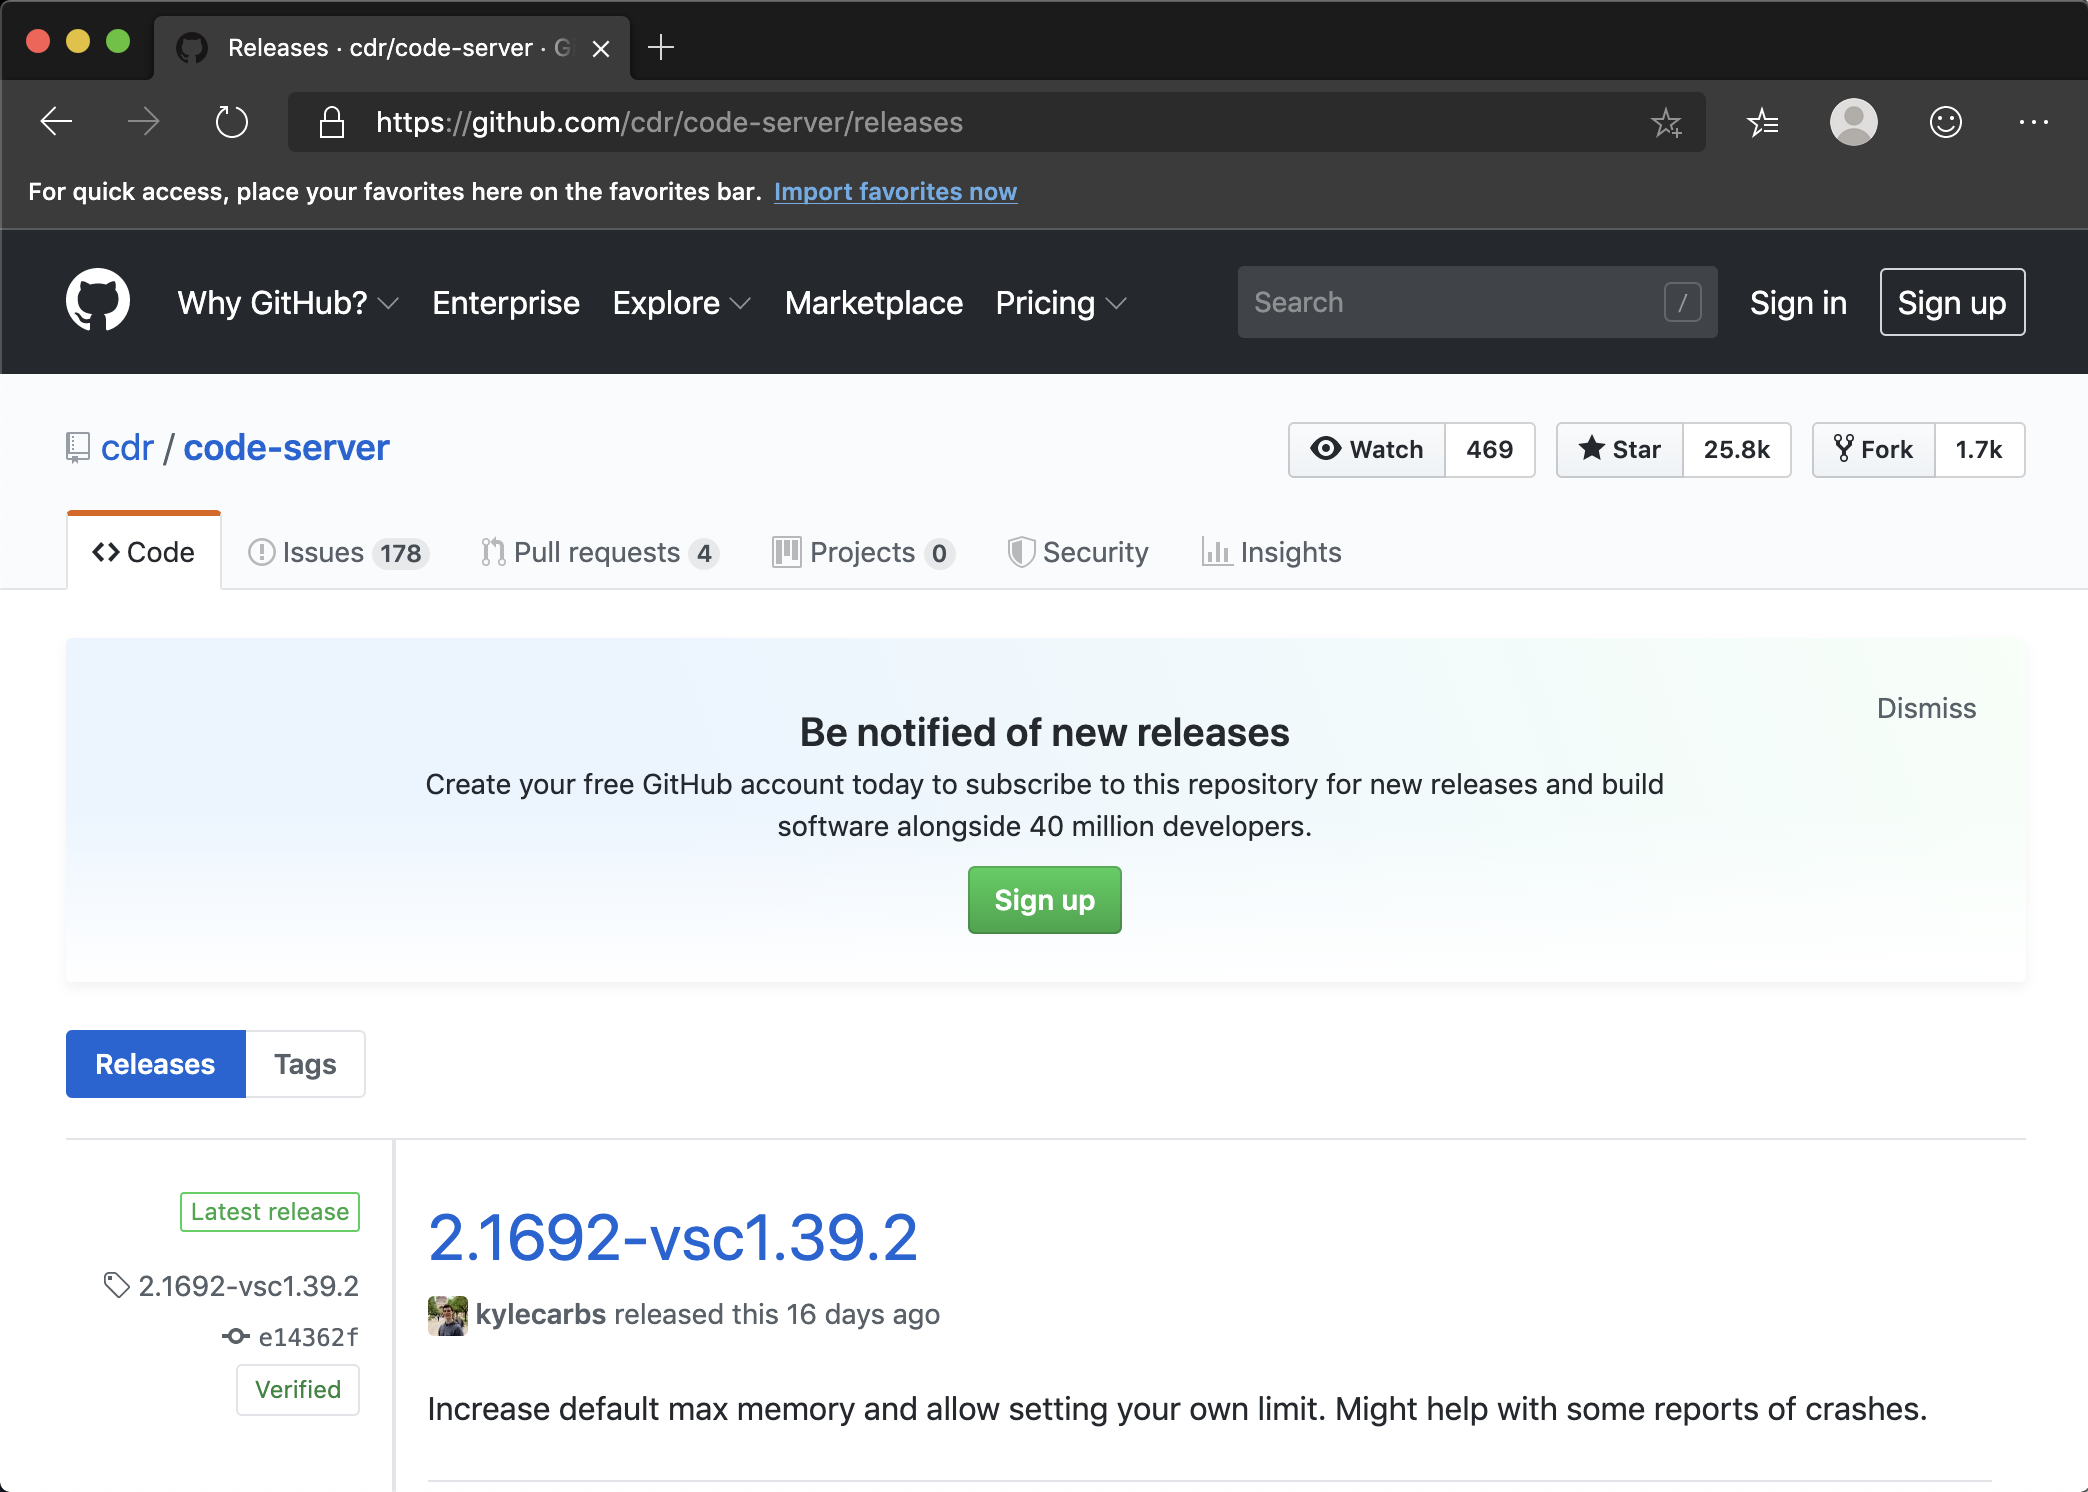The image size is (2088, 1492).
Task: Open the favorites list icon
Action: [1762, 122]
